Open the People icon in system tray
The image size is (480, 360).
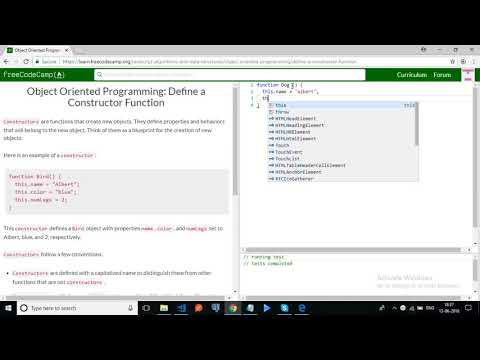coord(382,308)
